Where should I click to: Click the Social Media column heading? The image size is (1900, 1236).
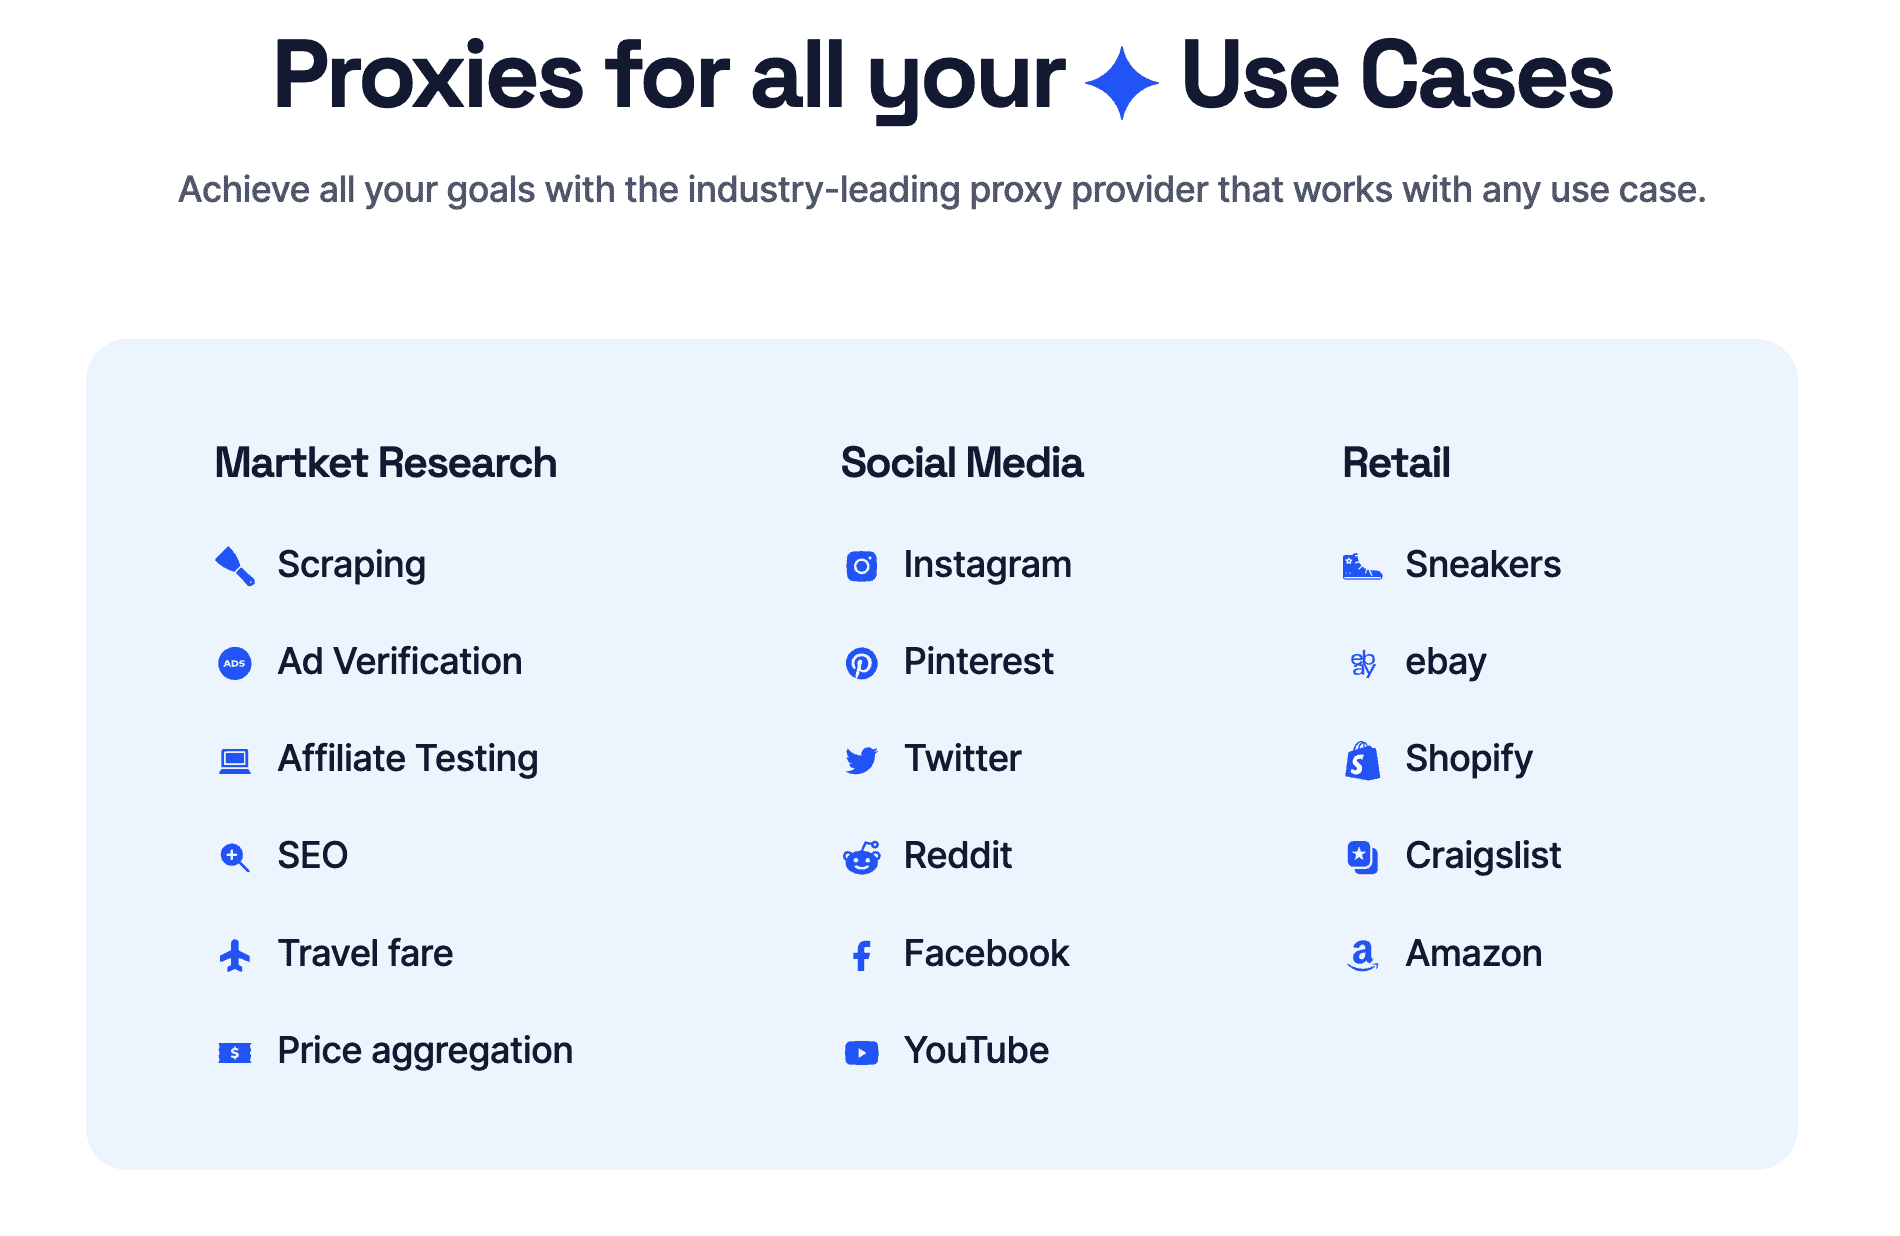(x=962, y=463)
